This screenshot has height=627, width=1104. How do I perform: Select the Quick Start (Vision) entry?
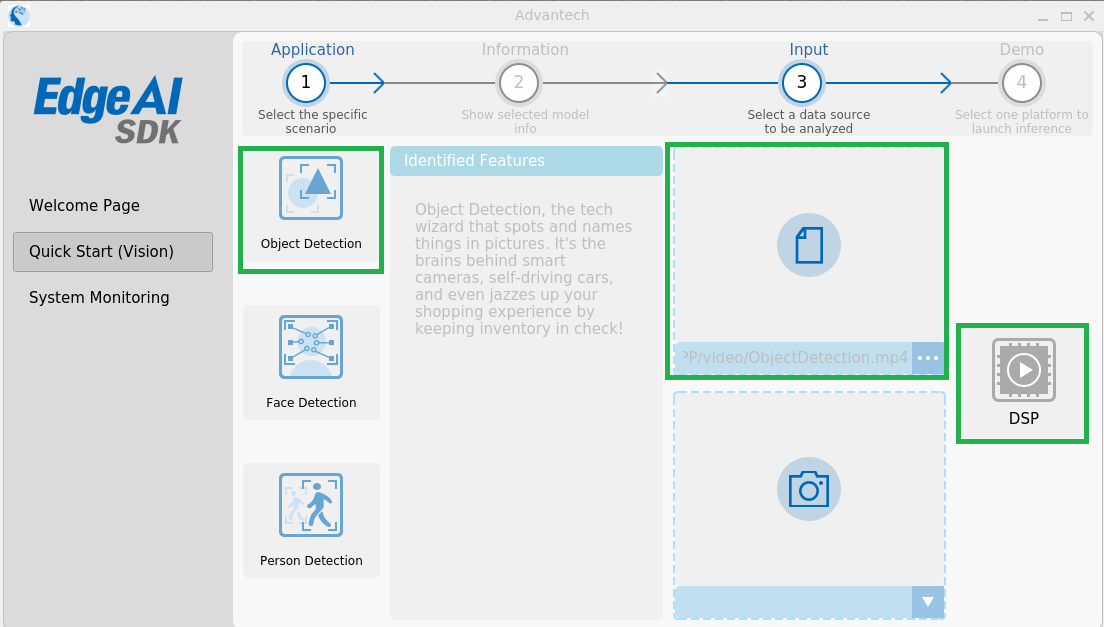(101, 251)
